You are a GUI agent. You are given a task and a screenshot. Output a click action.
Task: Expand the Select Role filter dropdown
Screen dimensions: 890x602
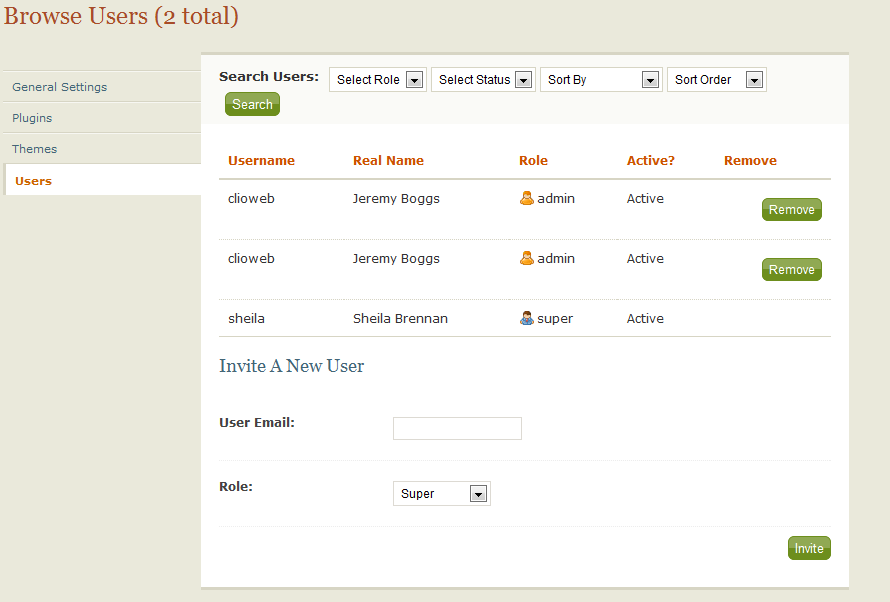377,79
